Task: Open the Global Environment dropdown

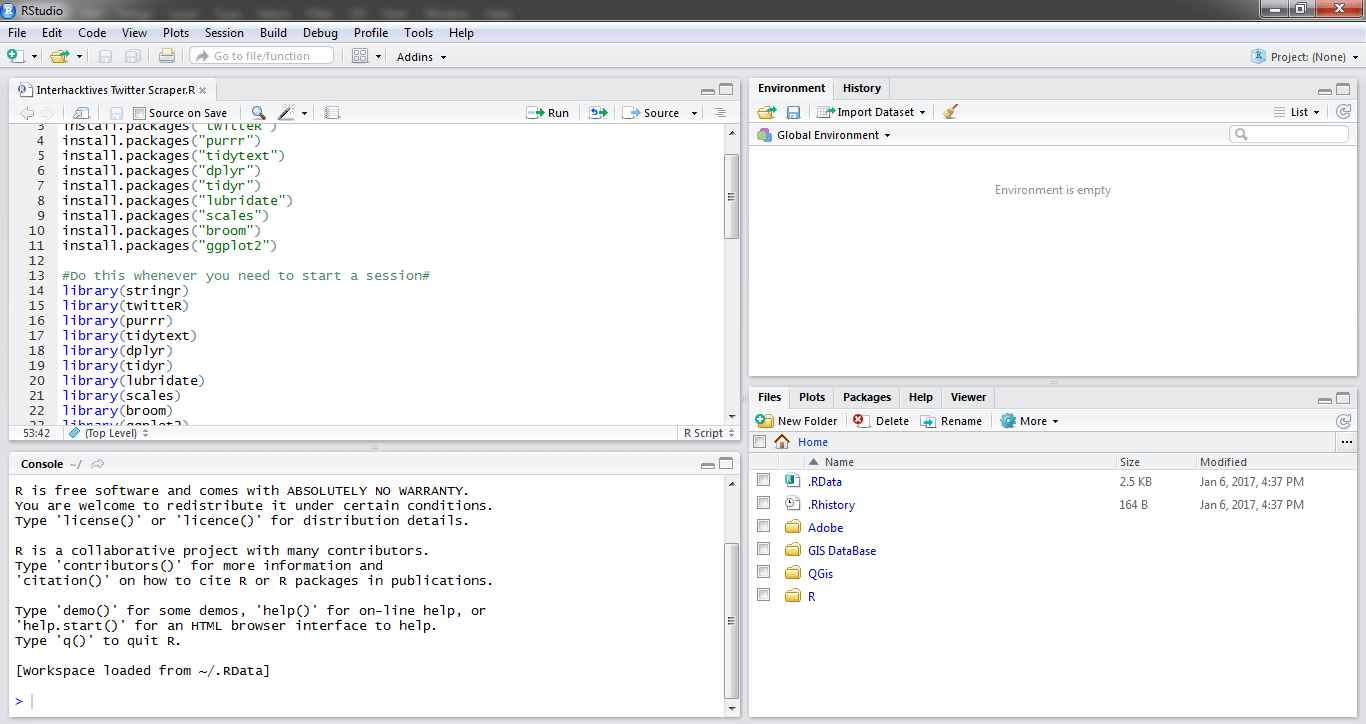Action: [x=824, y=135]
